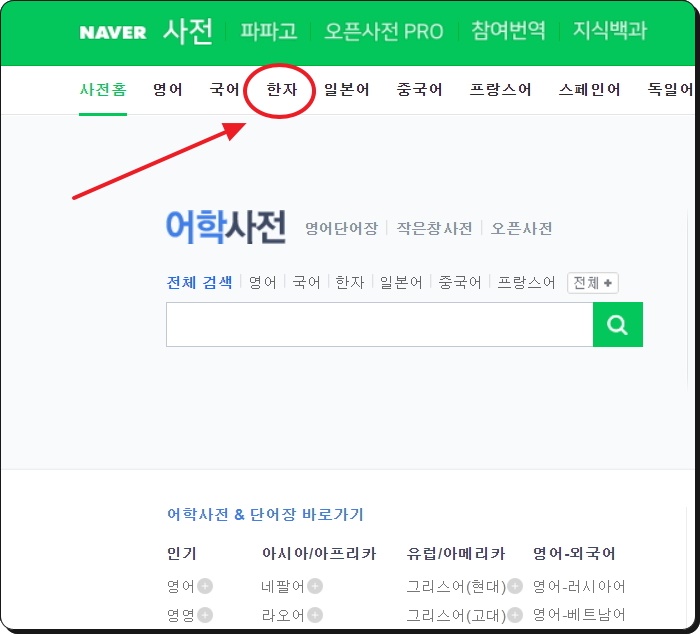Click the 영어-외국어 column heading
The height and width of the screenshot is (634, 700).
pyautogui.click(x=574, y=554)
